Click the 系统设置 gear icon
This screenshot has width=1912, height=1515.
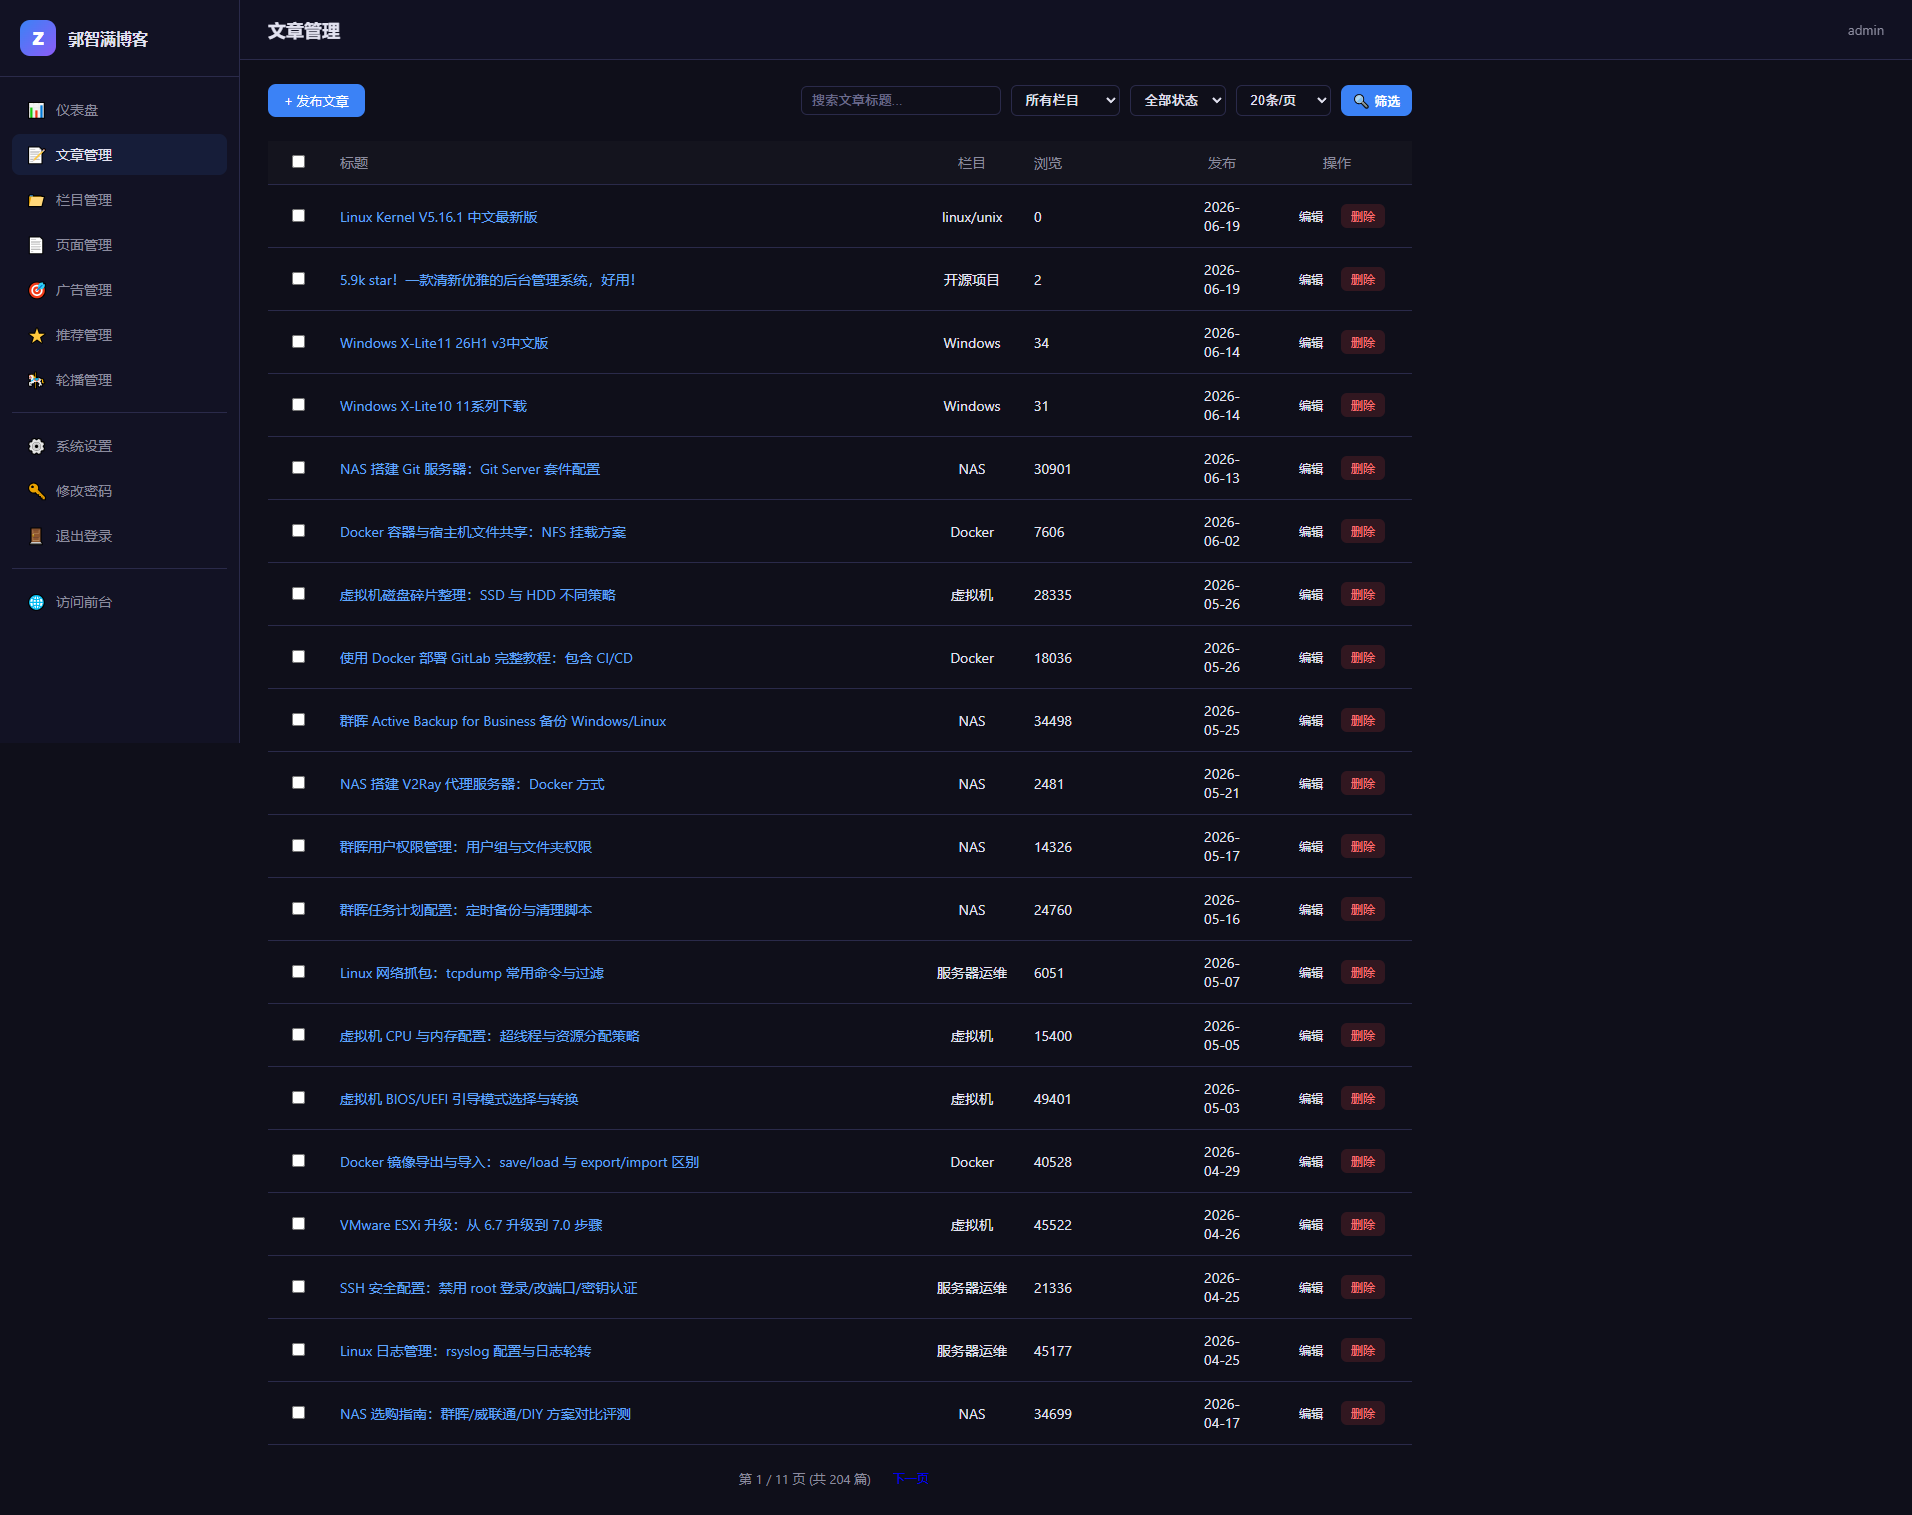[36, 446]
